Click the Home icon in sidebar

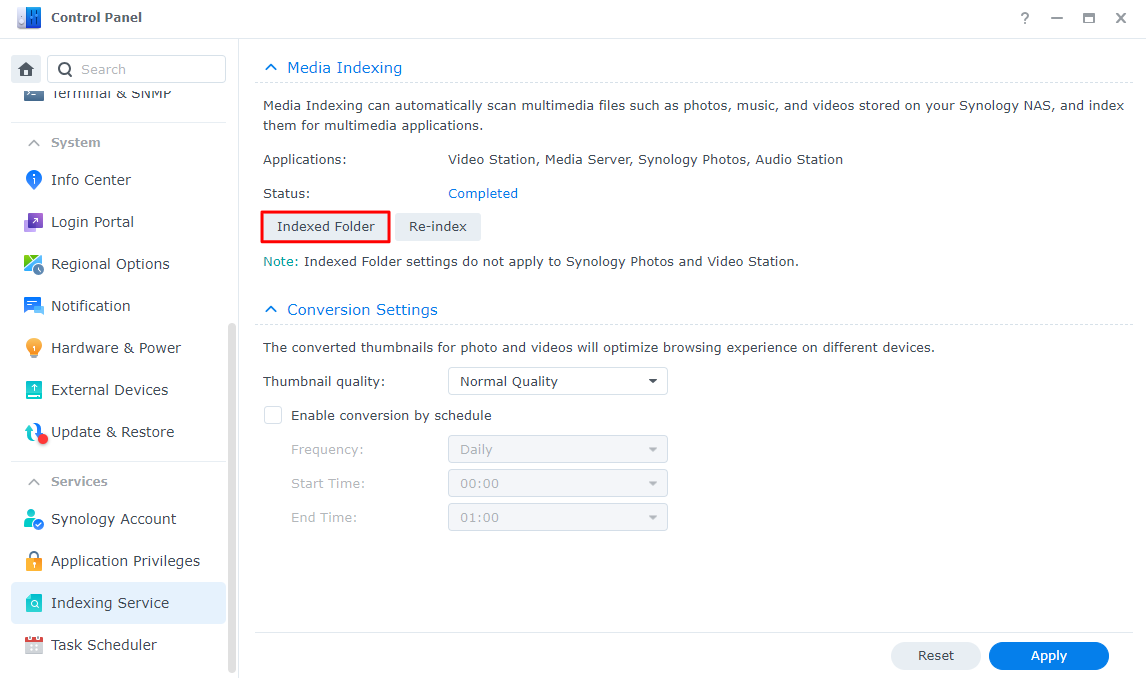[26, 69]
